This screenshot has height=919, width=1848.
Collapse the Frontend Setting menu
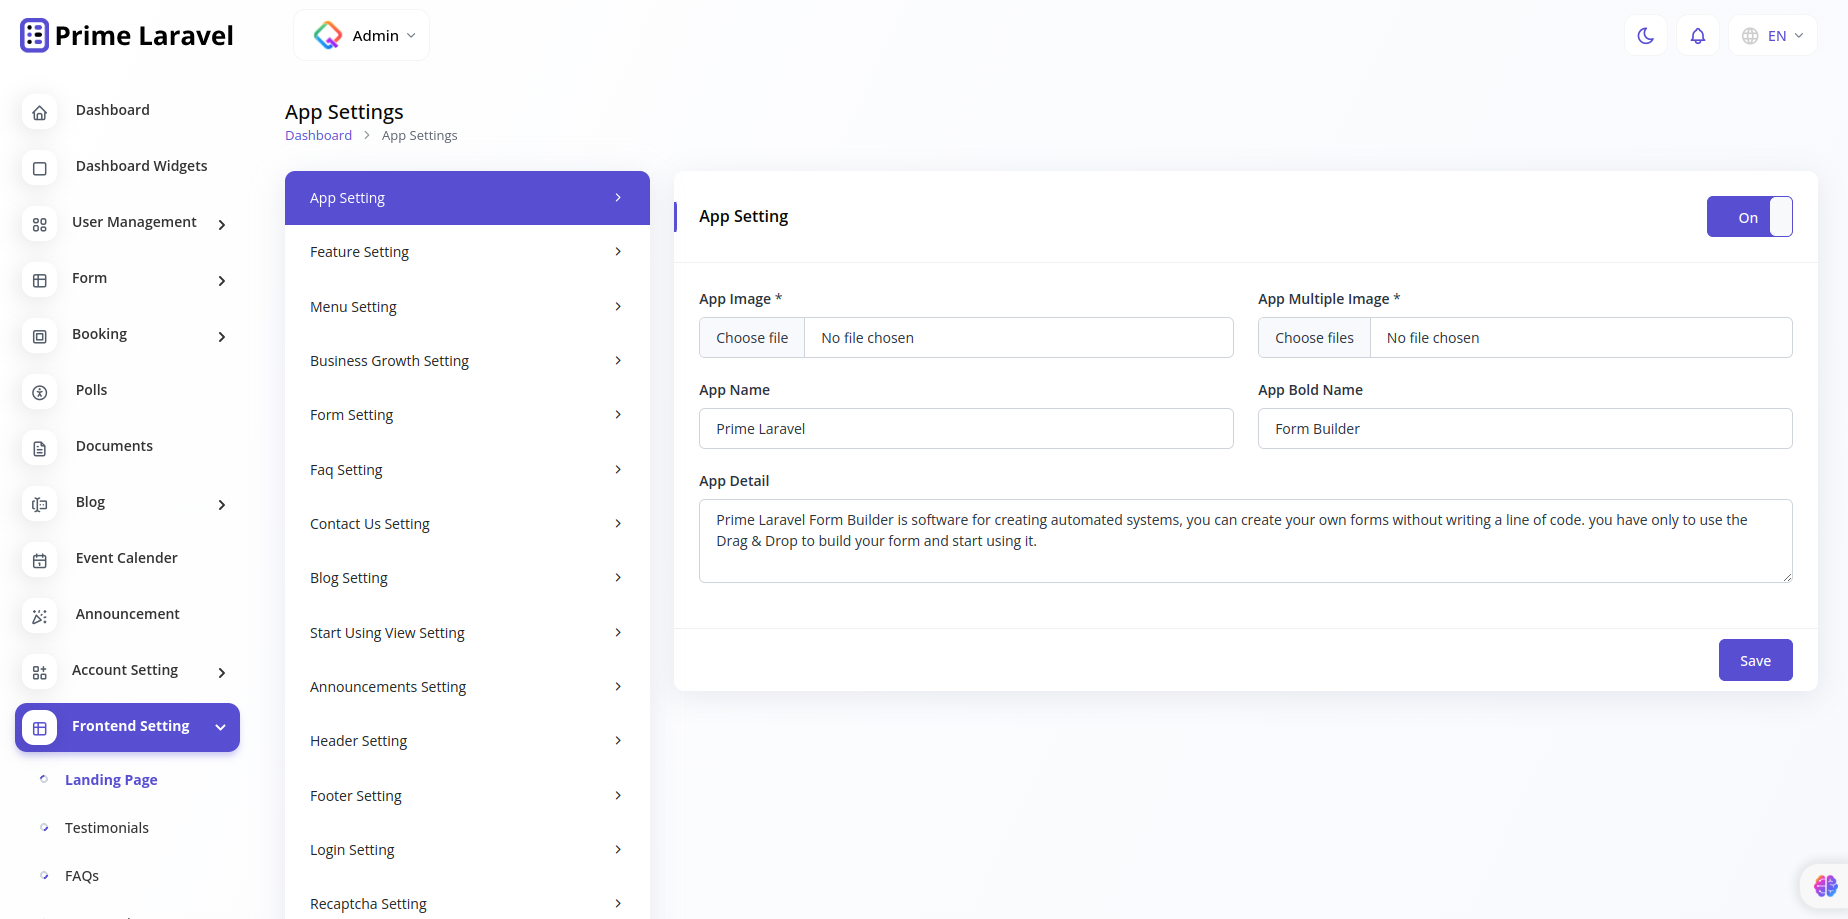[x=220, y=727]
